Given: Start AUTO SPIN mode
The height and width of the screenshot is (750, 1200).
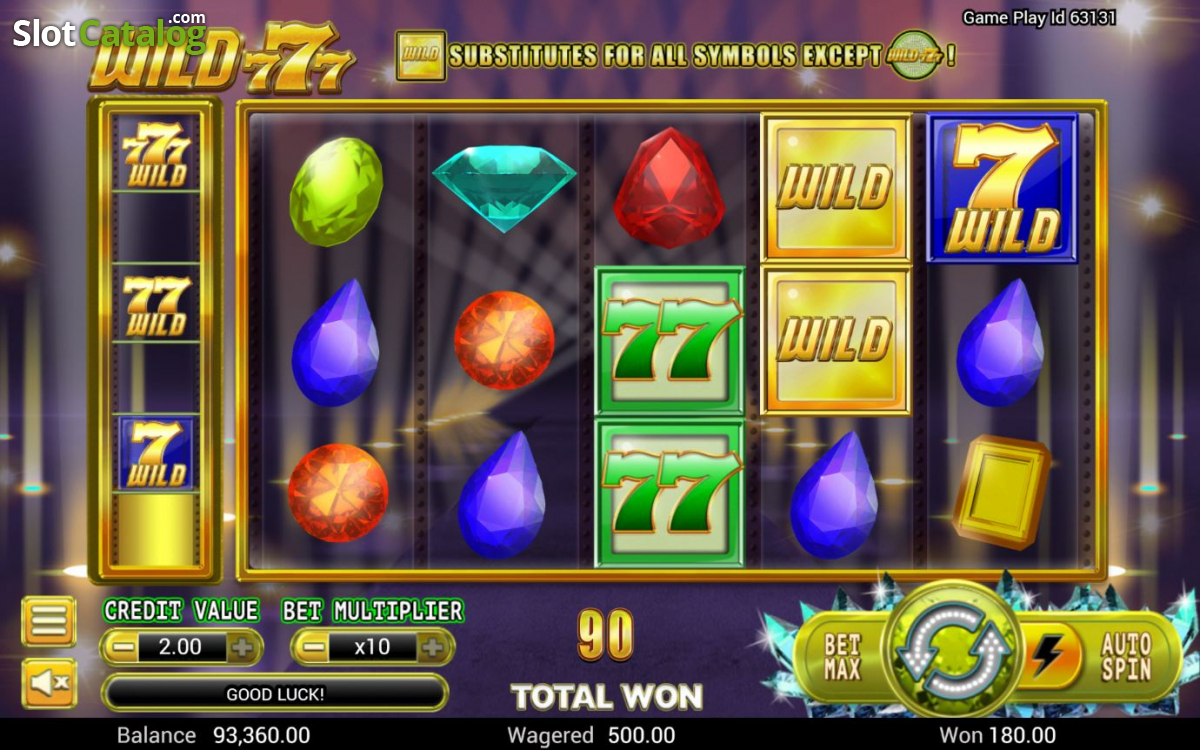Looking at the screenshot, I should (1126, 656).
